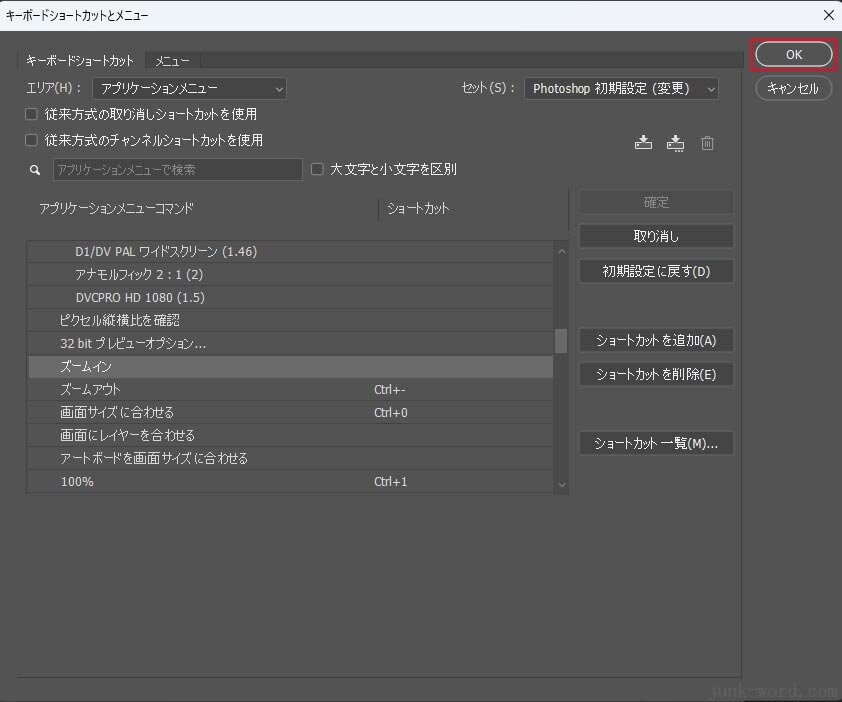Toggle 従来方式のチャンネルショートカットを使用 checkbox
Image resolution: width=842 pixels, height=702 pixels.
point(32,140)
